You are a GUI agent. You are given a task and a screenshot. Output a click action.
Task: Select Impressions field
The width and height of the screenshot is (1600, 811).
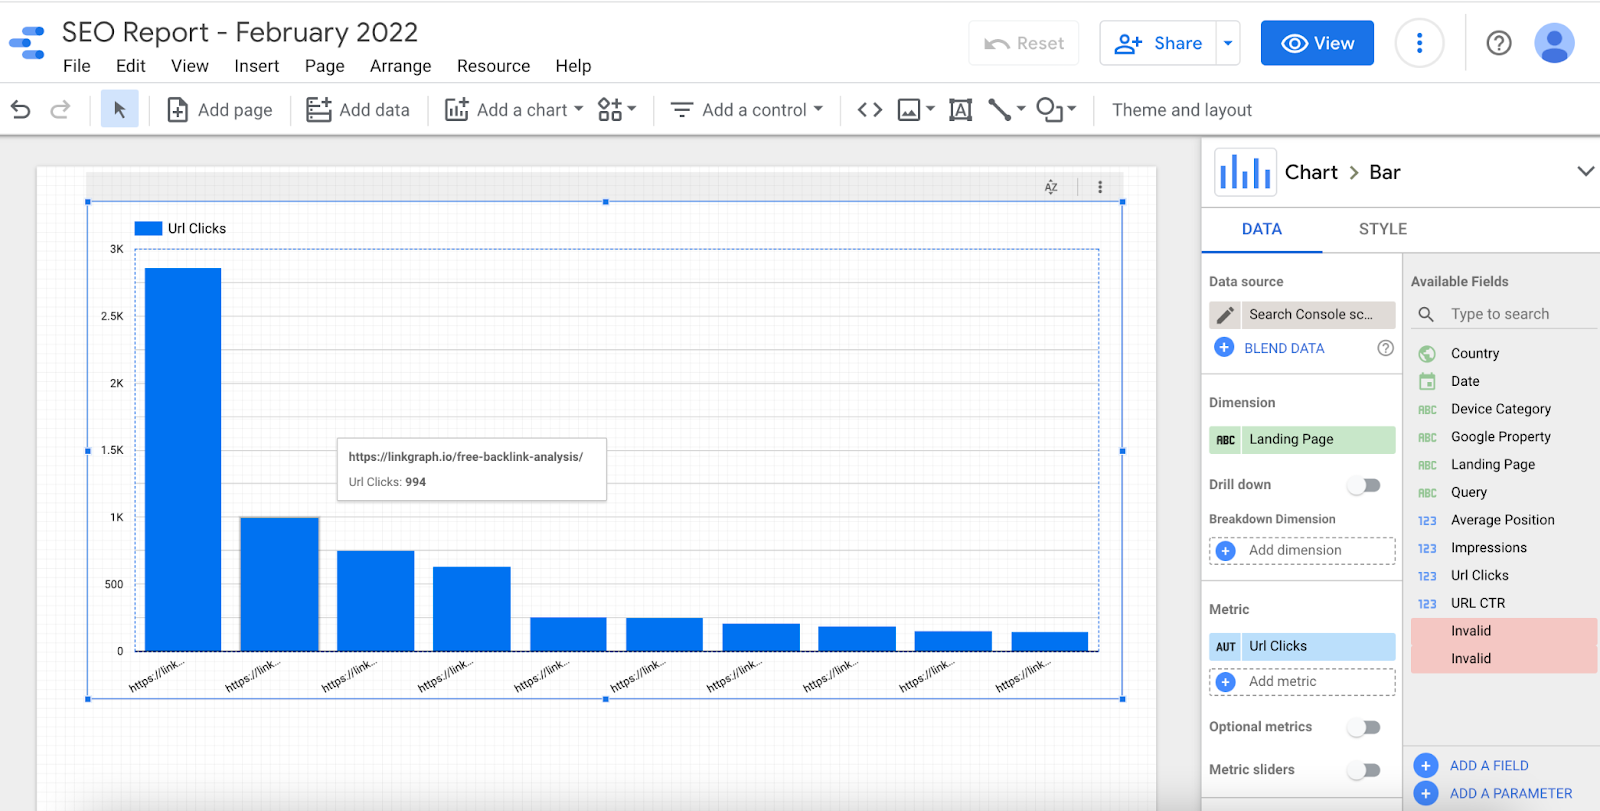click(1489, 548)
